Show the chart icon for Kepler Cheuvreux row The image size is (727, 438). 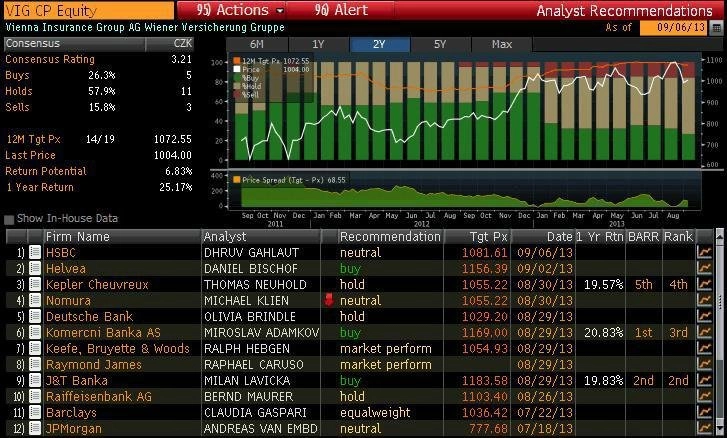(704, 284)
